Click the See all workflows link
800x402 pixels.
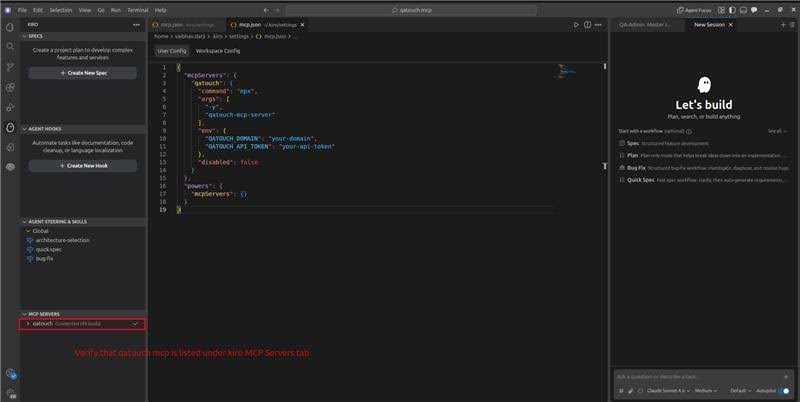click(x=777, y=132)
